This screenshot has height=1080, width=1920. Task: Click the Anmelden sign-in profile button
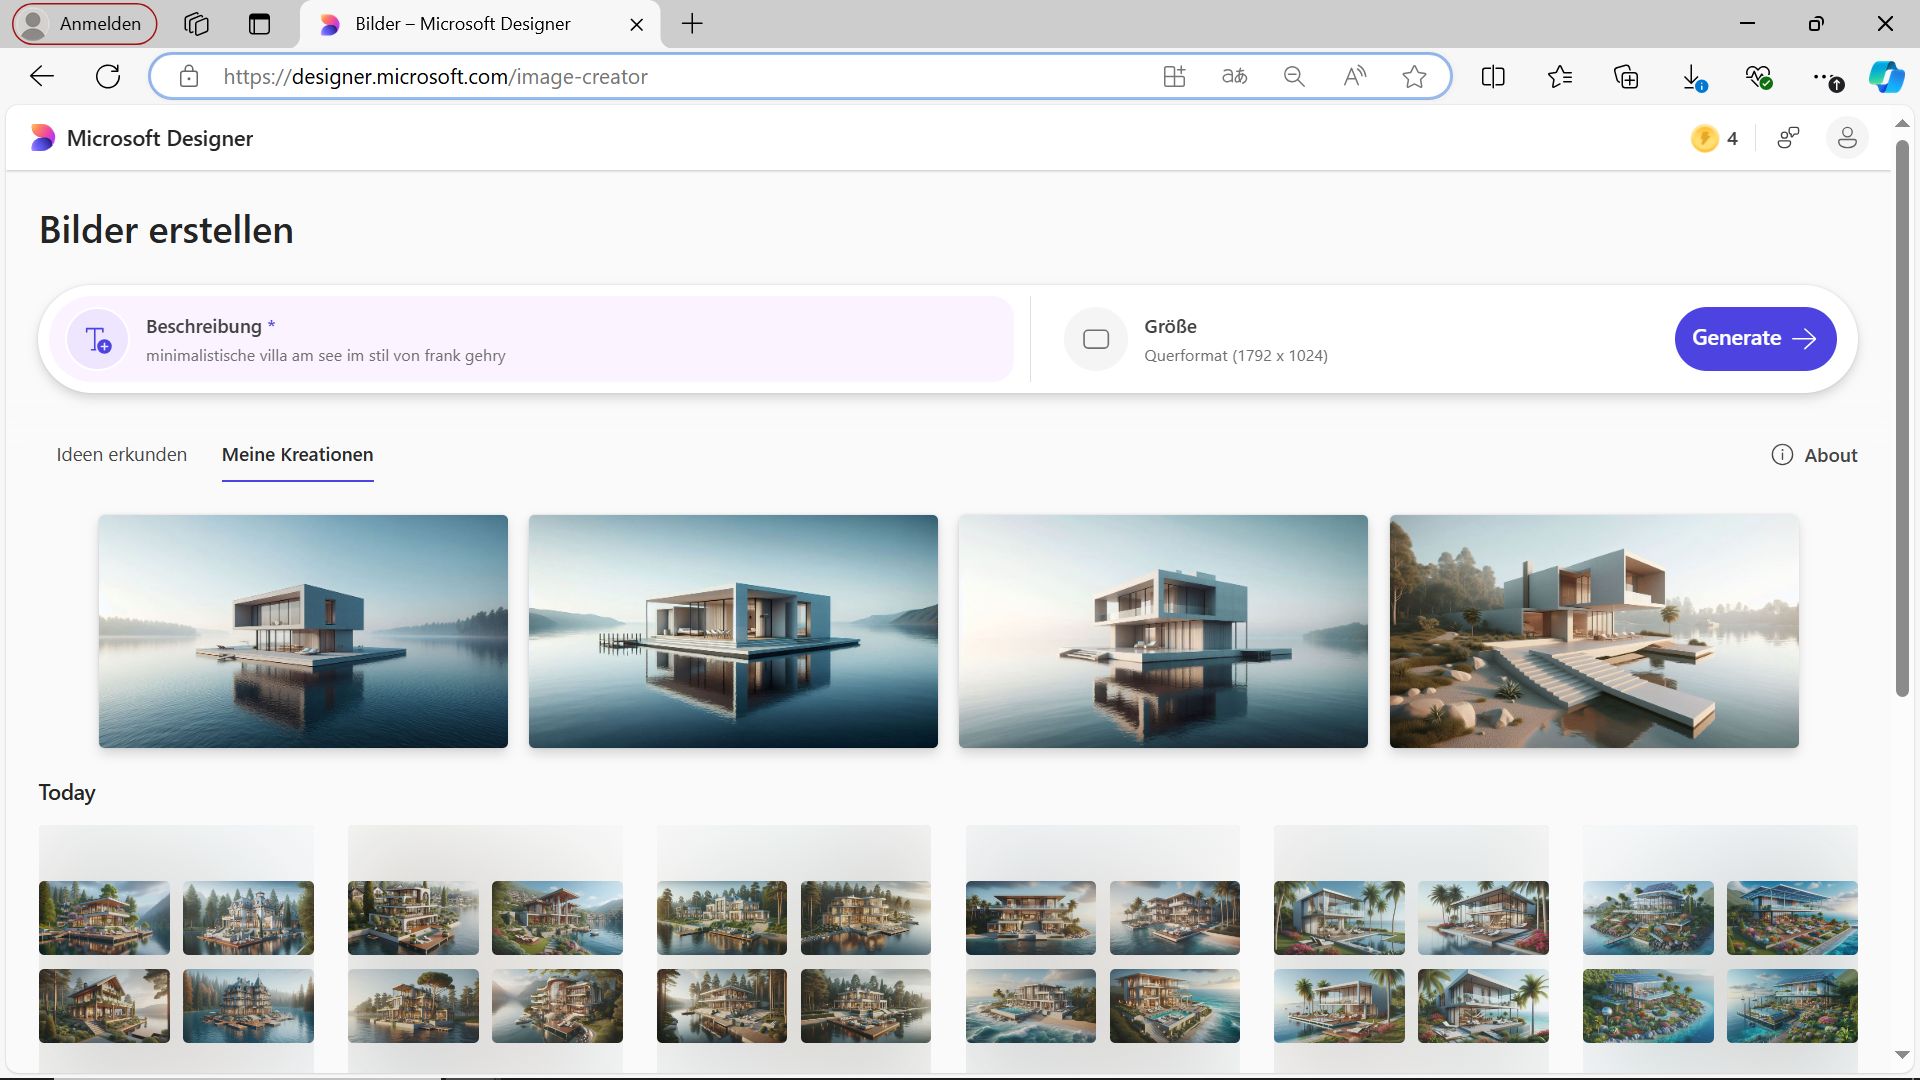pos(84,24)
